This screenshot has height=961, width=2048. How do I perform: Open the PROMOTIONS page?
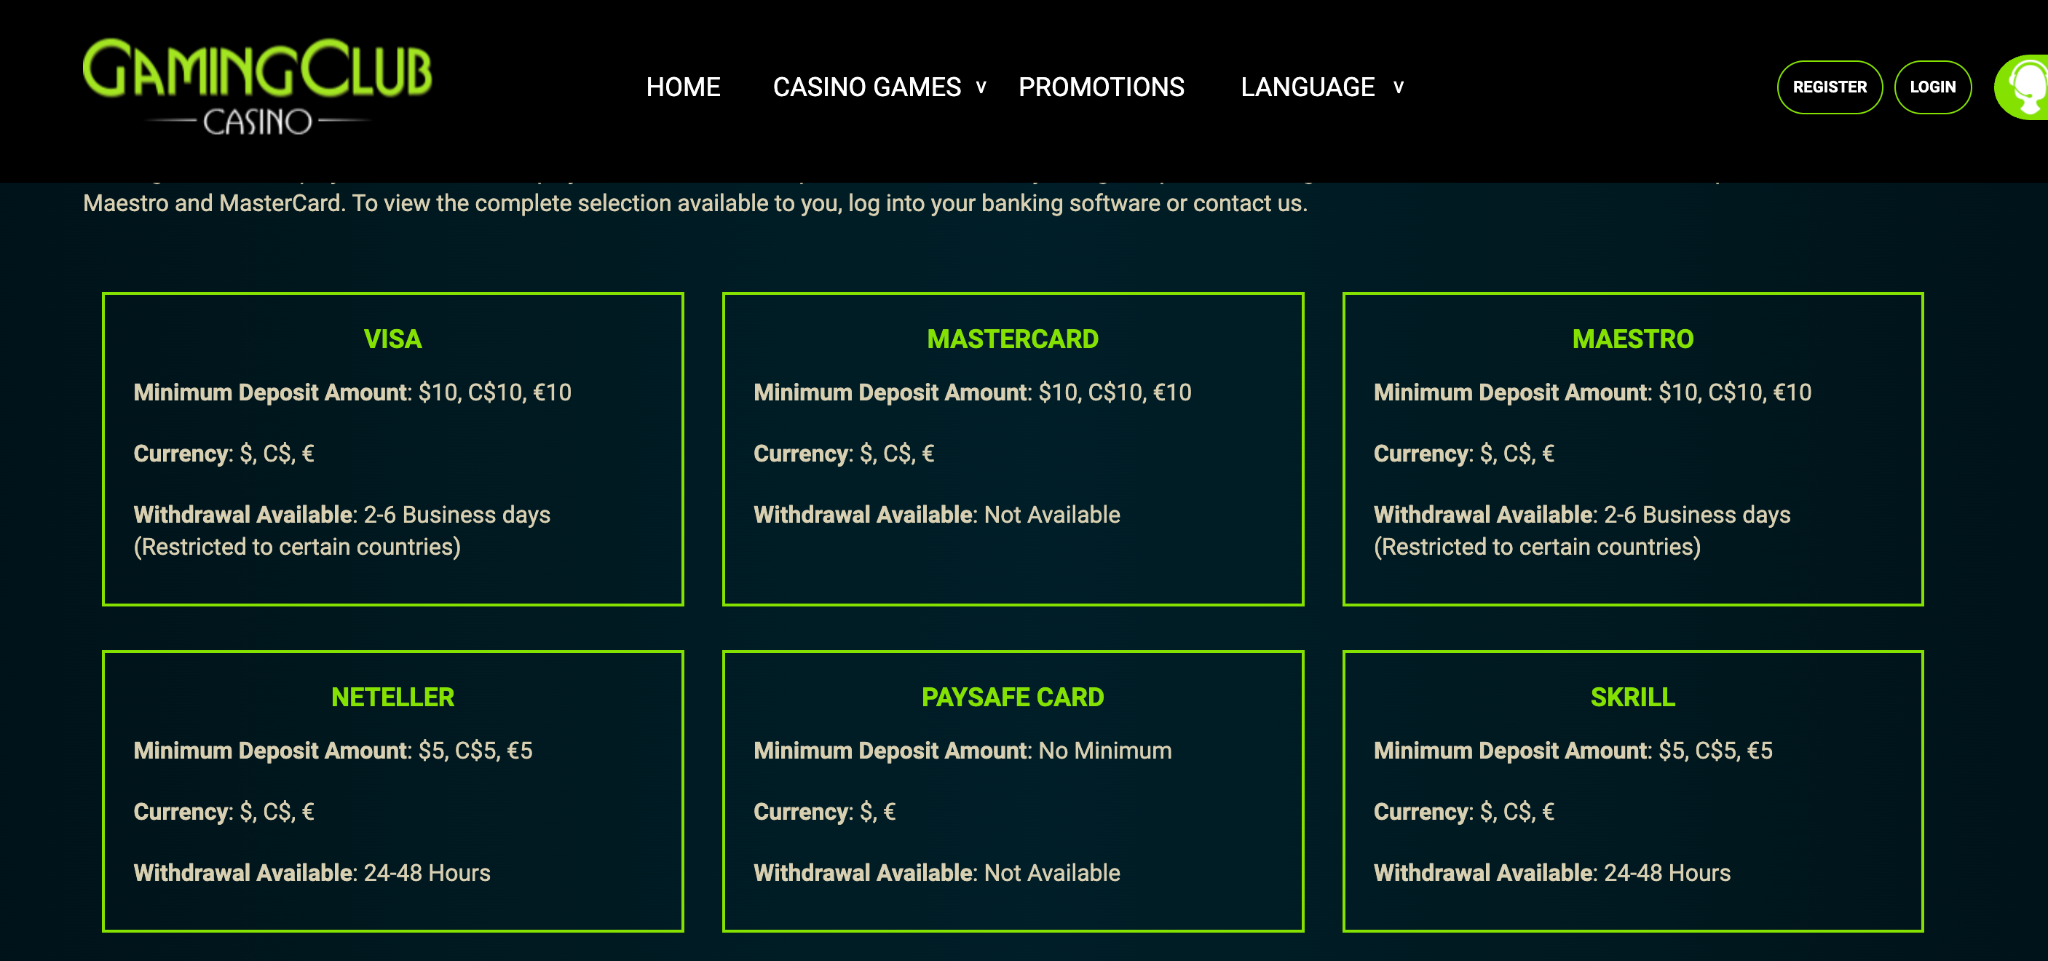[1100, 87]
